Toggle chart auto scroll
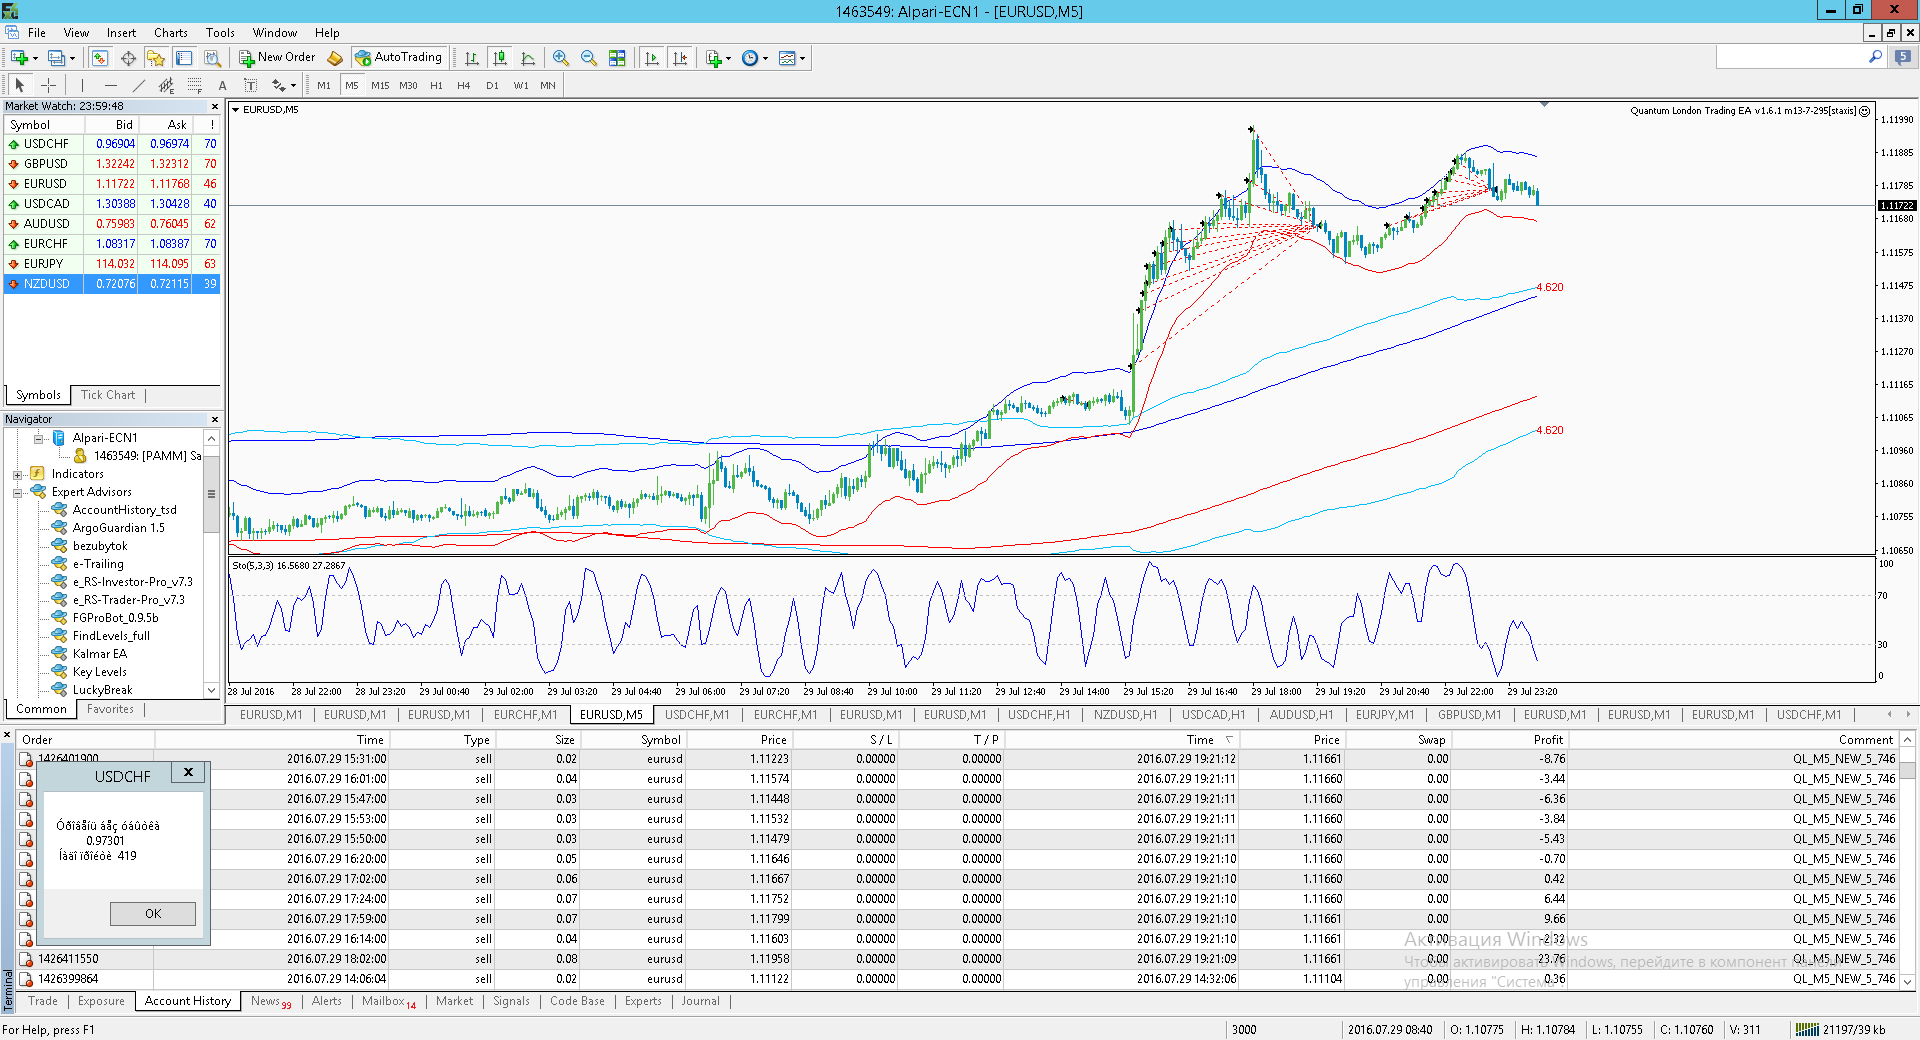The height and width of the screenshot is (1040, 1920). point(652,58)
